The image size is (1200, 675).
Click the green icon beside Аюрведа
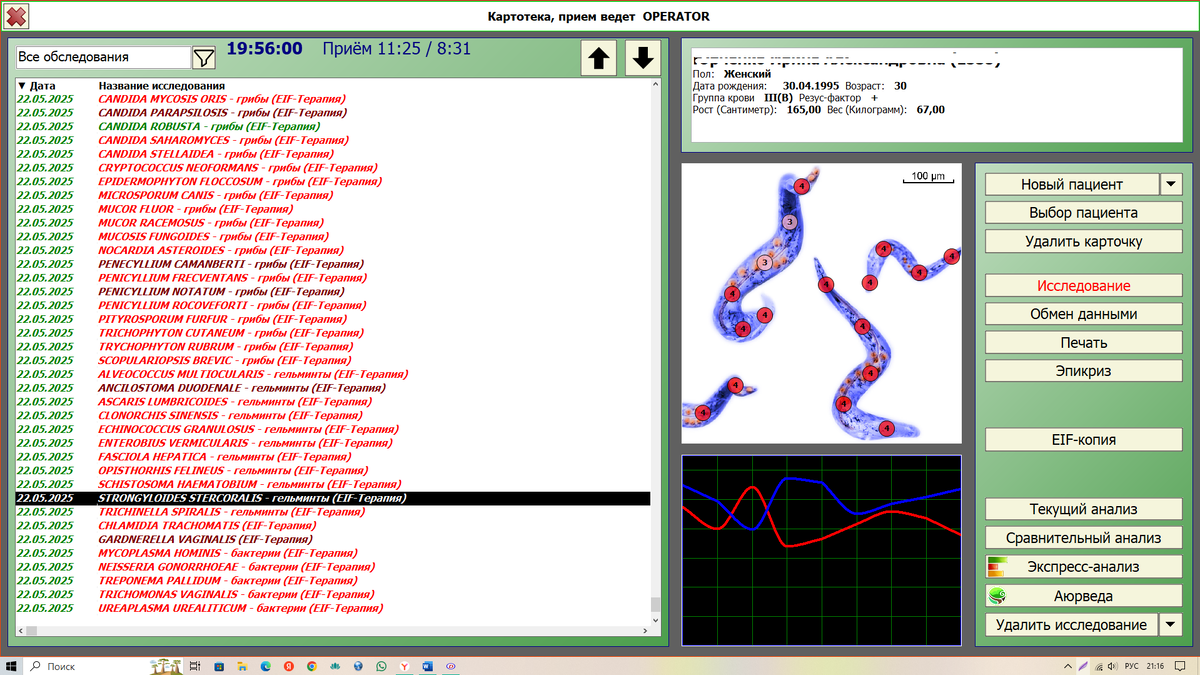[x=996, y=595]
